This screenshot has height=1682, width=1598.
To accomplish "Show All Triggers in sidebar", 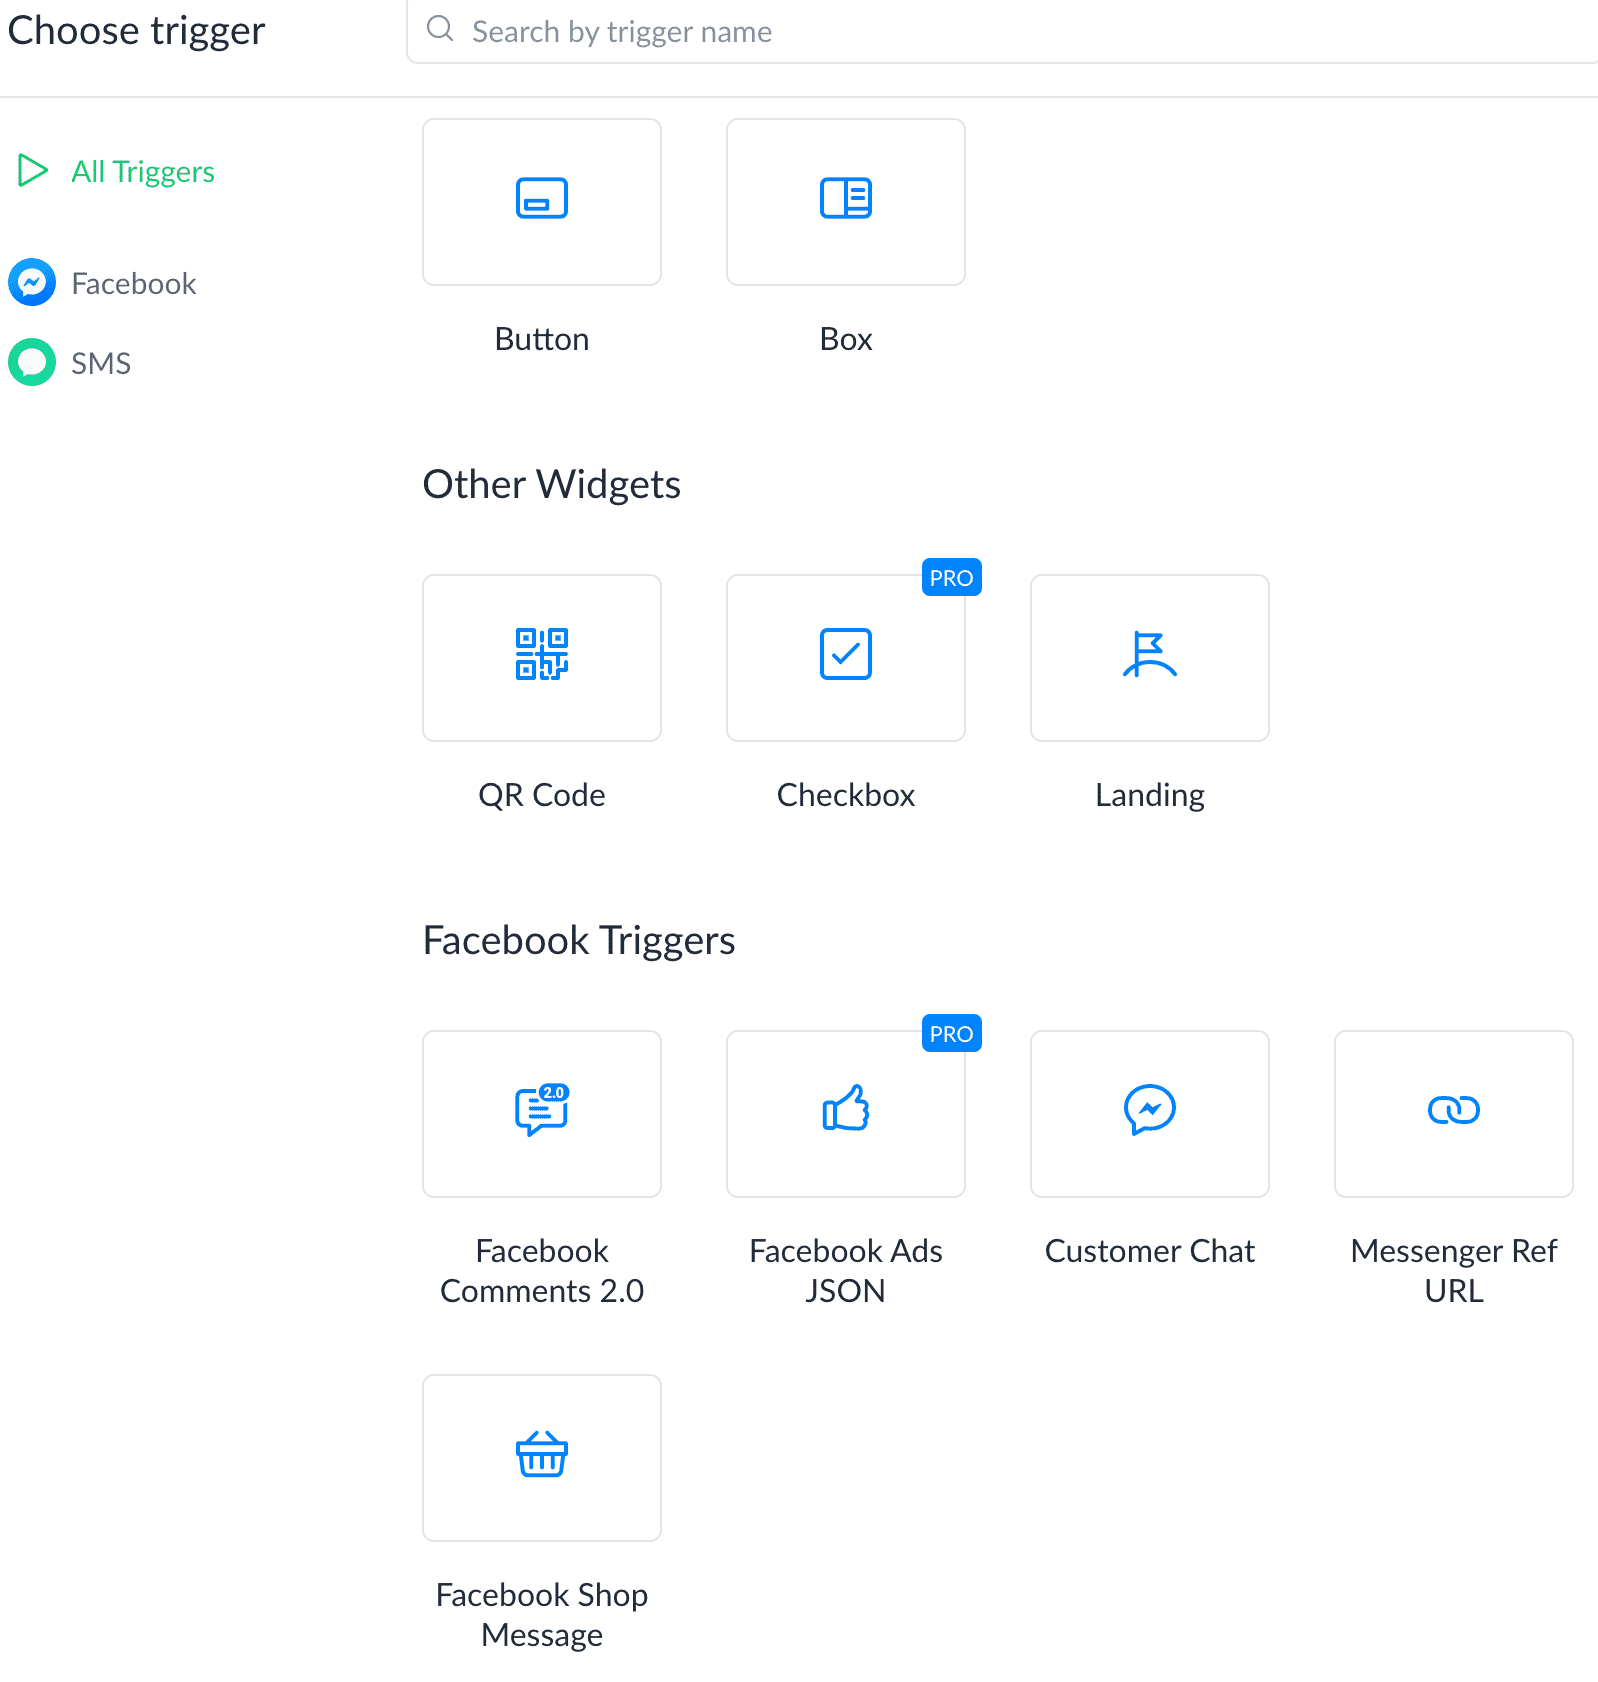I will [143, 172].
